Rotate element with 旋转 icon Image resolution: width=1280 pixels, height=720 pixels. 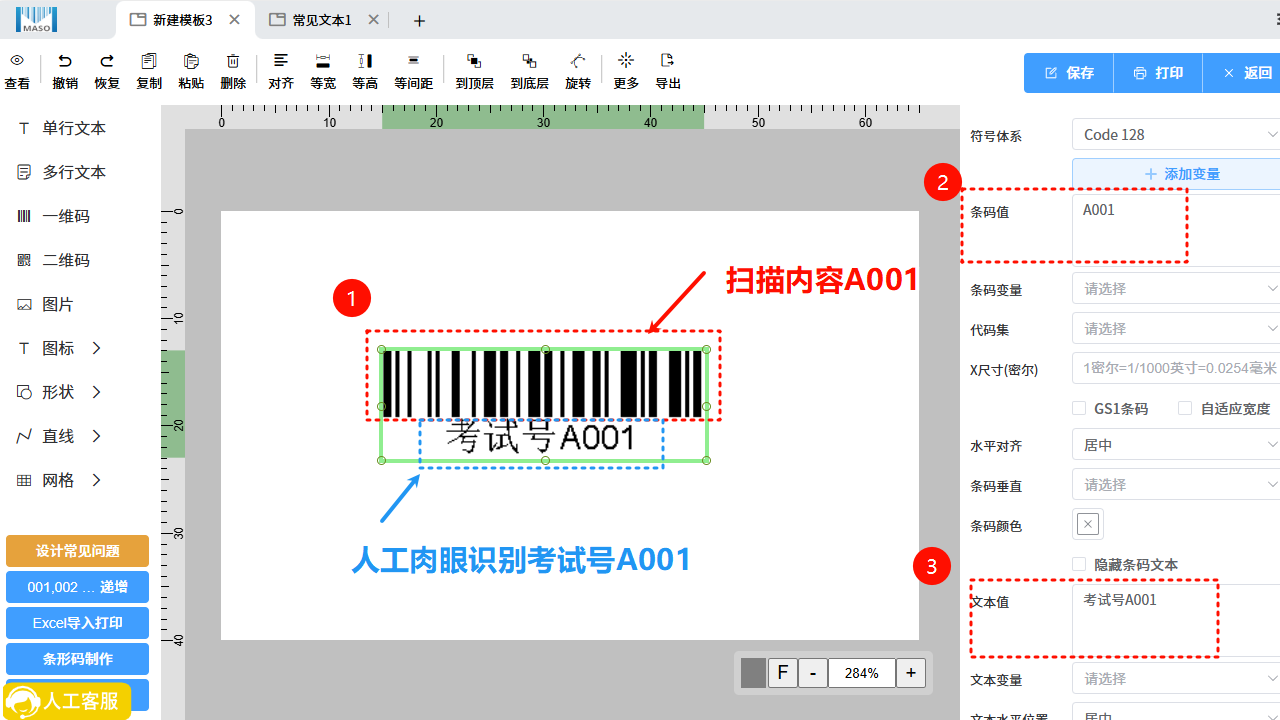click(578, 61)
